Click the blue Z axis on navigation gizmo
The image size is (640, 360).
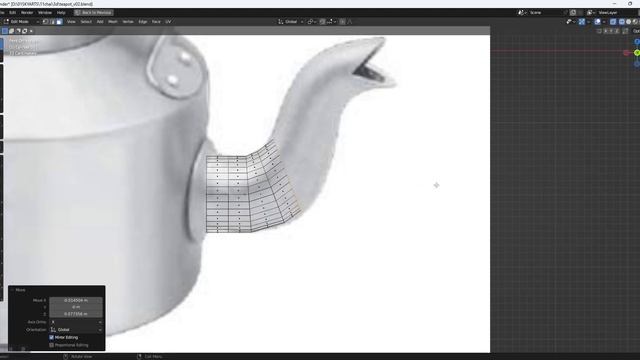[x=637, y=42]
